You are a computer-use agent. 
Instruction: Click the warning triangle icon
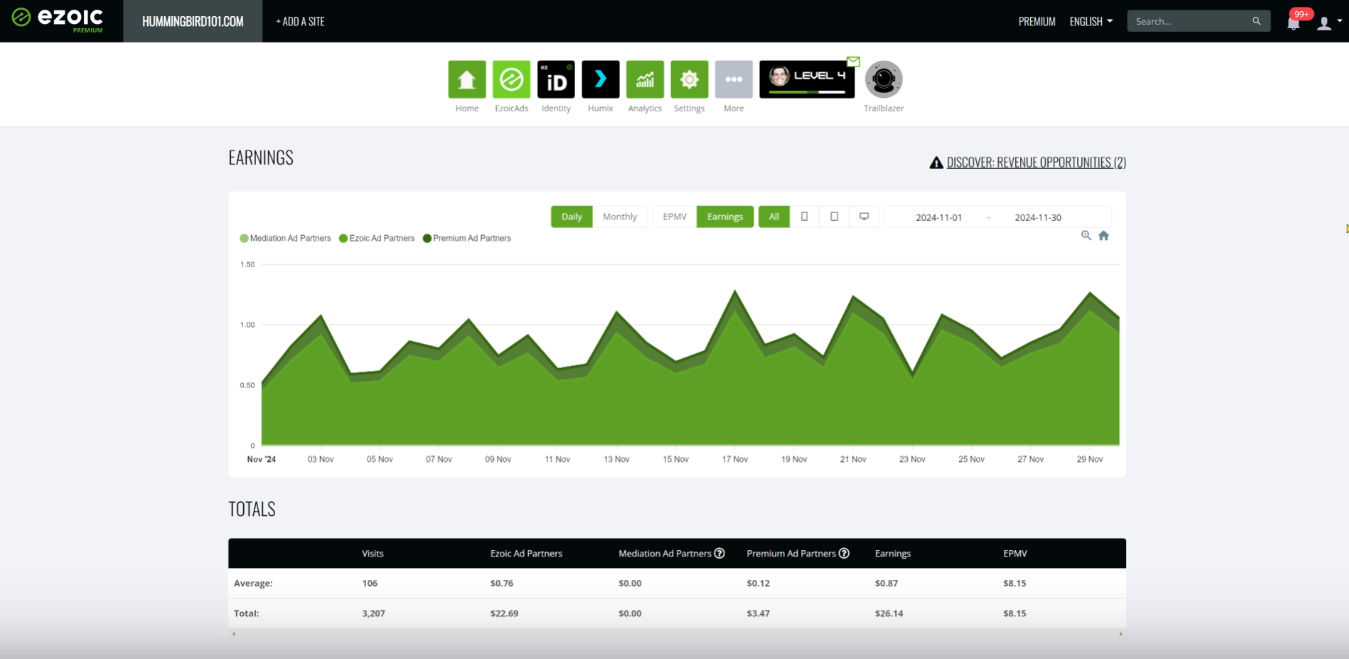click(x=936, y=162)
